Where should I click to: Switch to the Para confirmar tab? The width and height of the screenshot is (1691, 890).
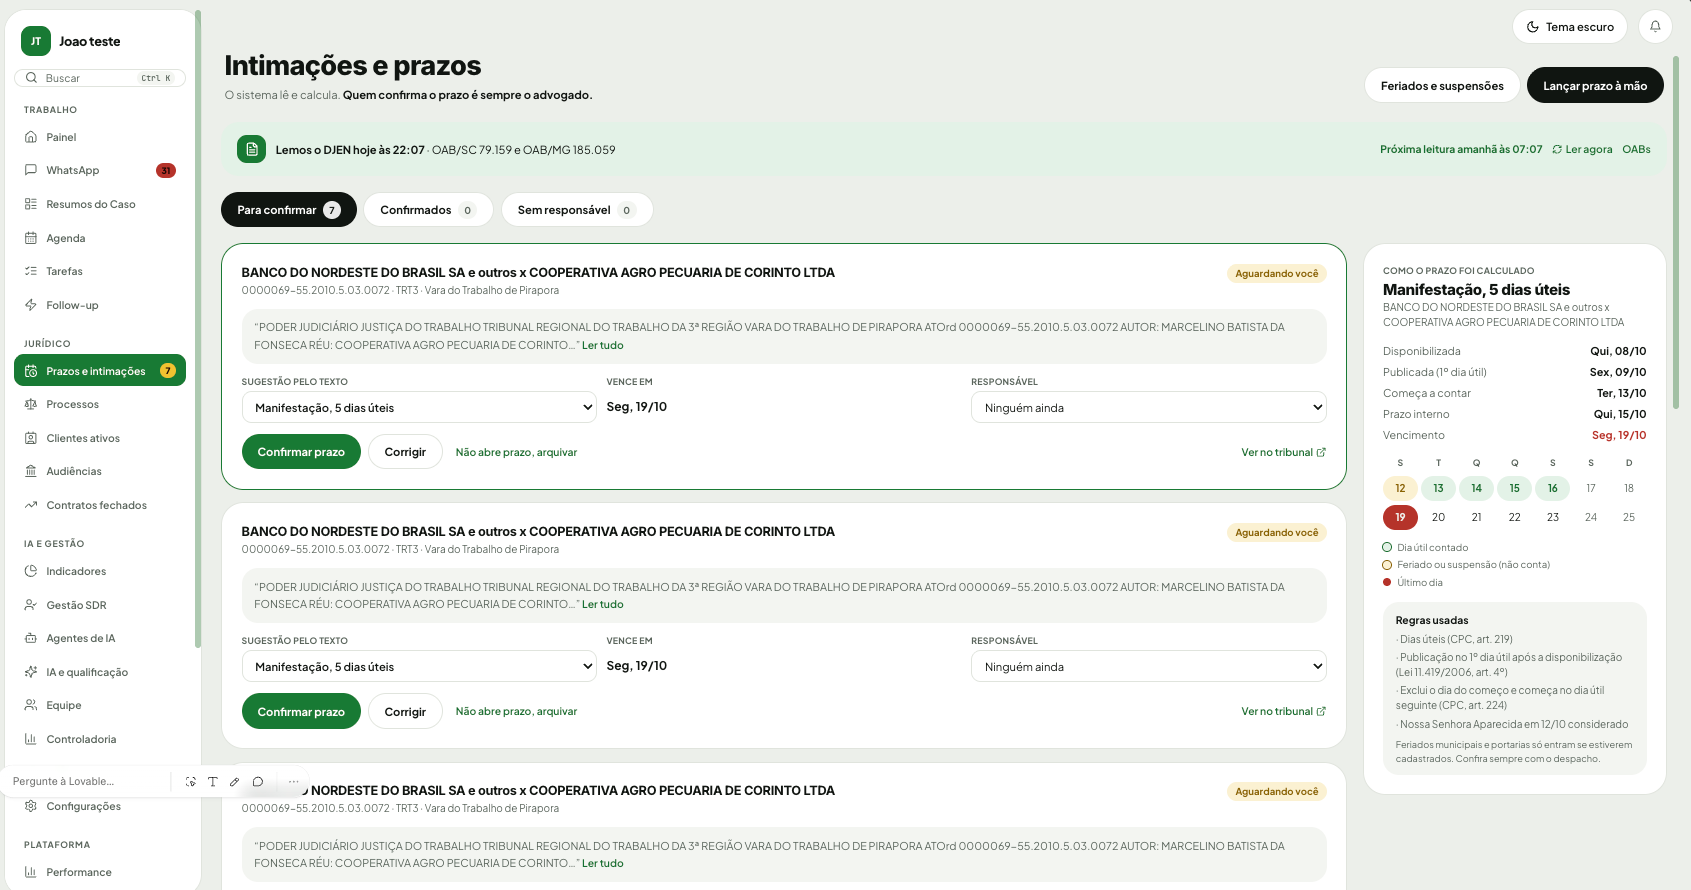[289, 210]
